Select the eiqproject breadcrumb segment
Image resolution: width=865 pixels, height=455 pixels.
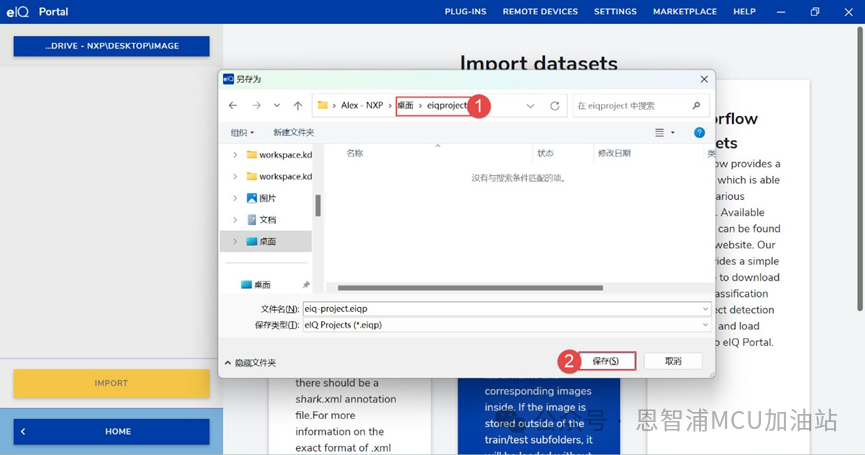[x=447, y=105]
